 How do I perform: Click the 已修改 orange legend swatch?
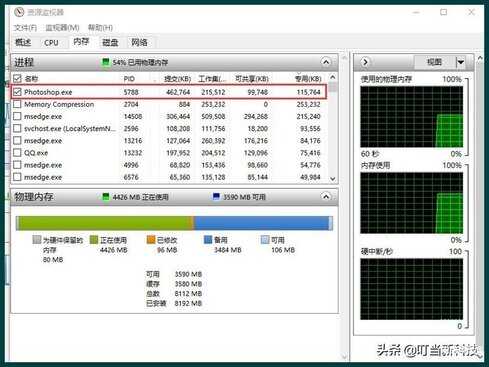point(151,240)
